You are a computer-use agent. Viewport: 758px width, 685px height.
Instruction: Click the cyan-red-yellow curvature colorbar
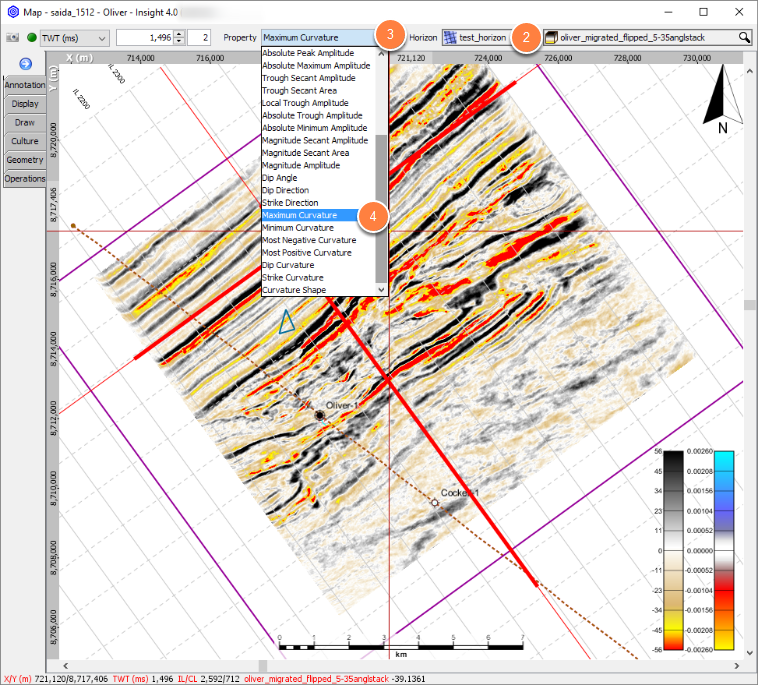[x=724, y=550]
